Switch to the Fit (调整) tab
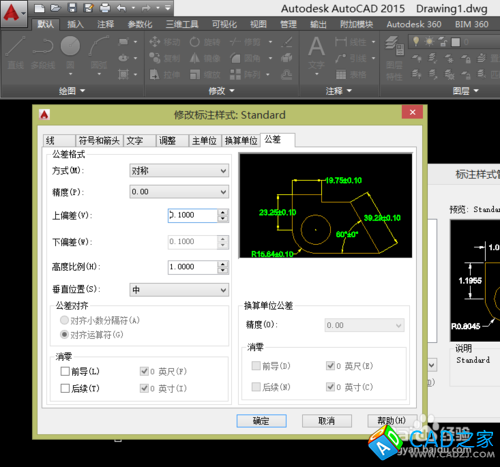The width and height of the screenshot is (500, 467). pos(172,141)
